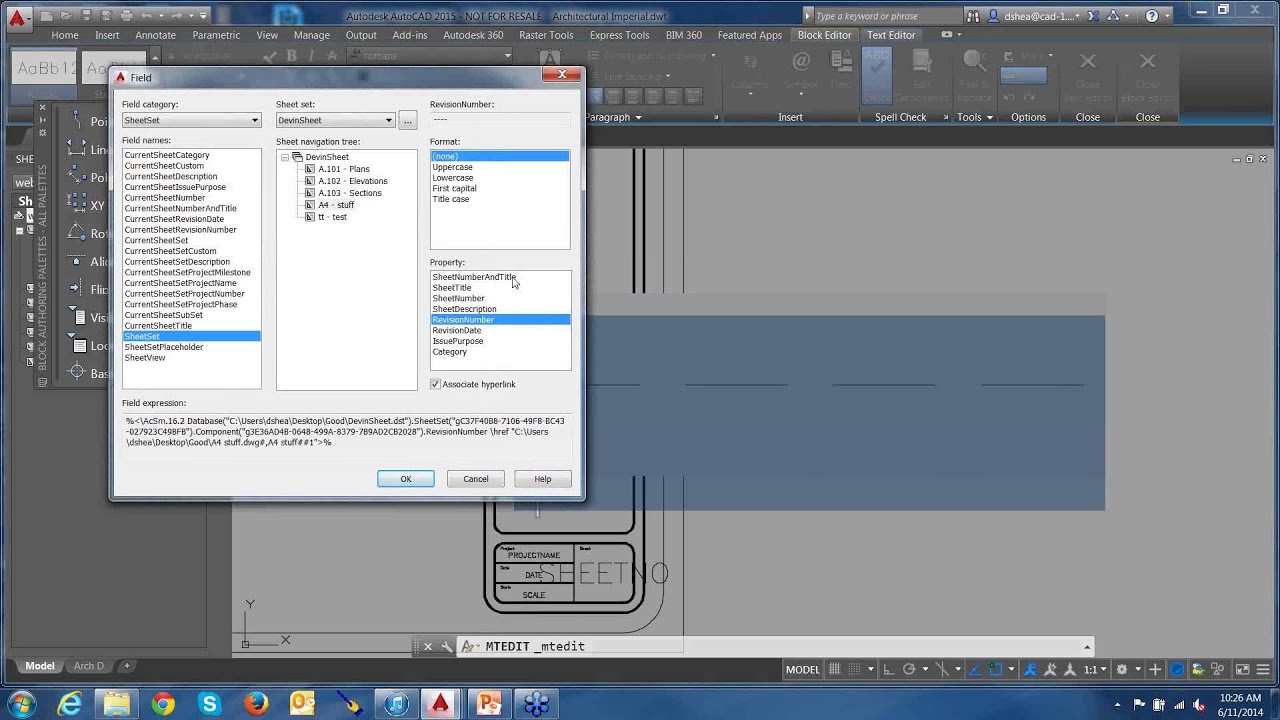Open the Home ribbon tab

pos(65,35)
